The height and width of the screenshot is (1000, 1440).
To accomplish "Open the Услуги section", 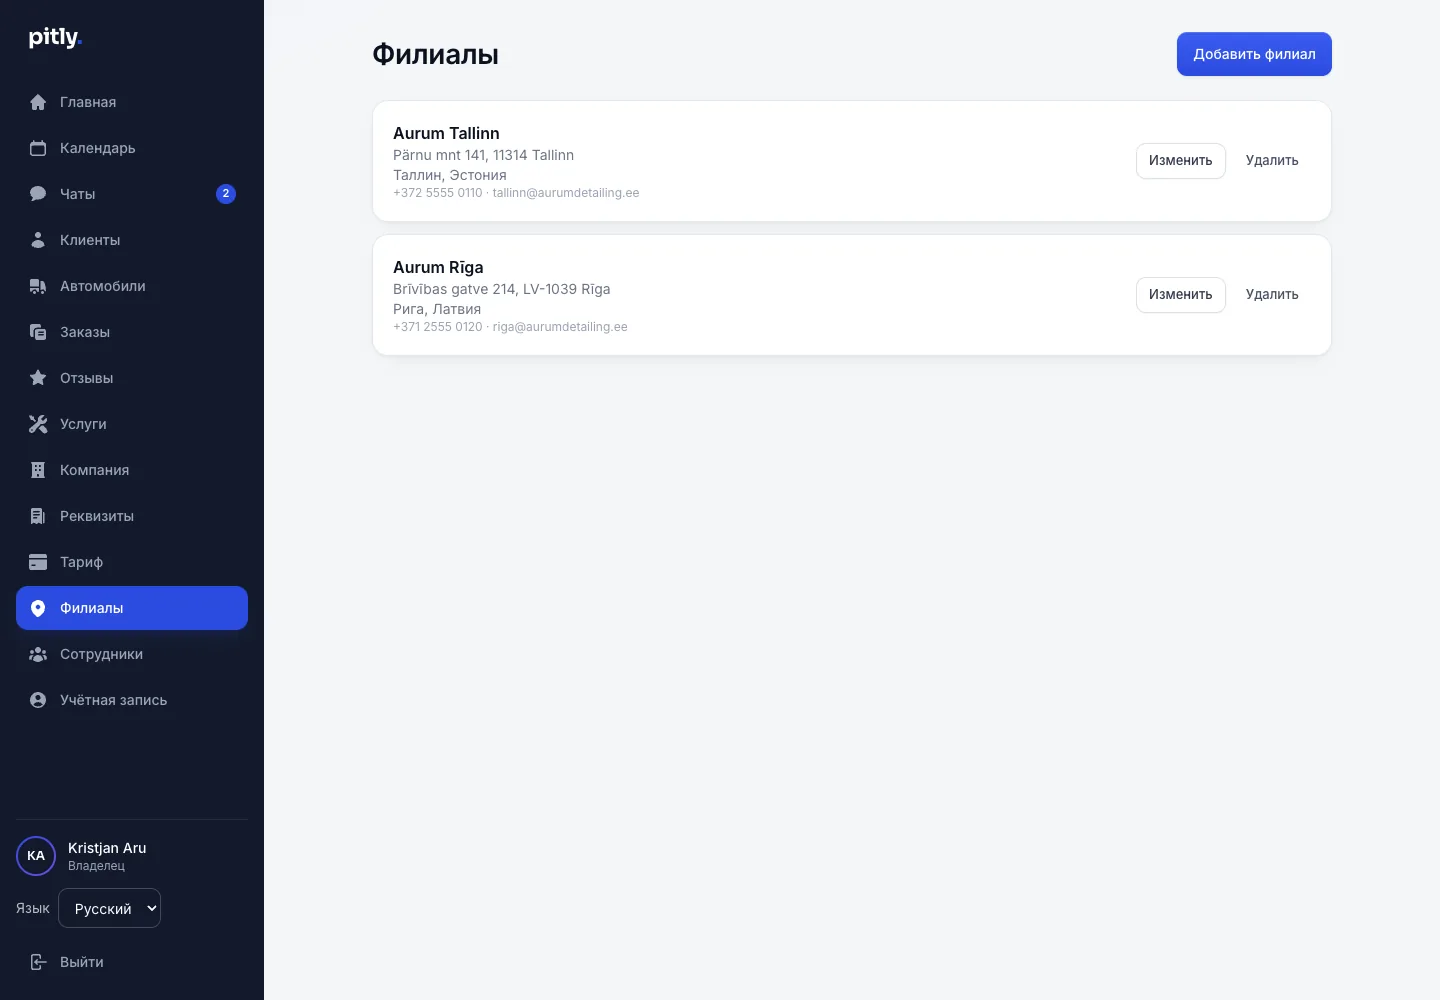I will [132, 424].
